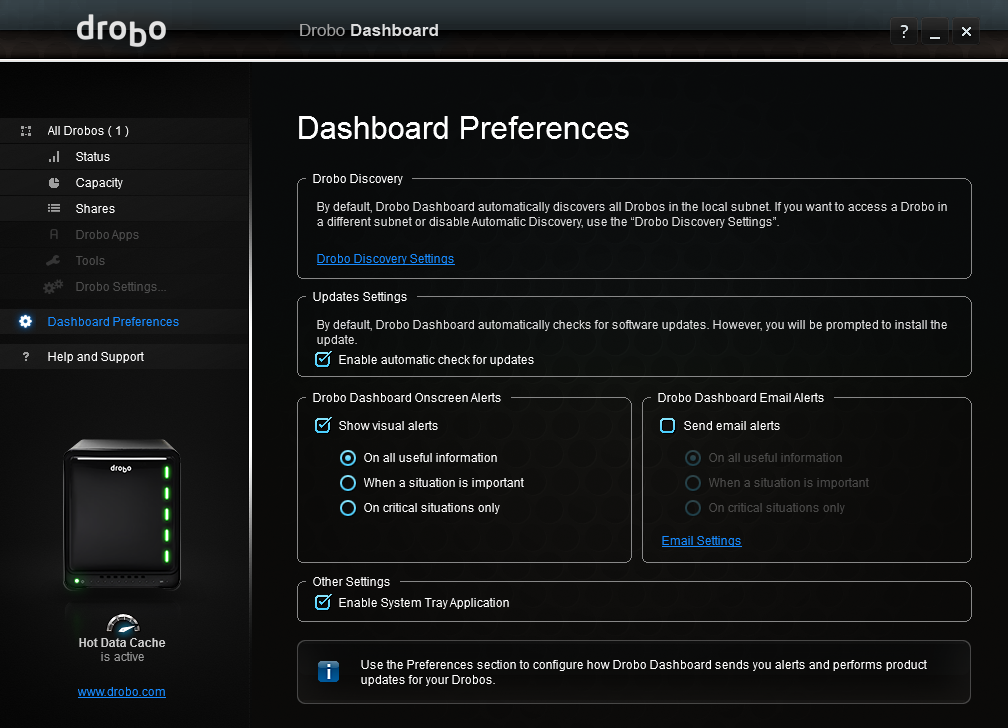Viewport: 1008px width, 728px height.
Task: Click the Status bar-chart icon
Action: click(54, 157)
